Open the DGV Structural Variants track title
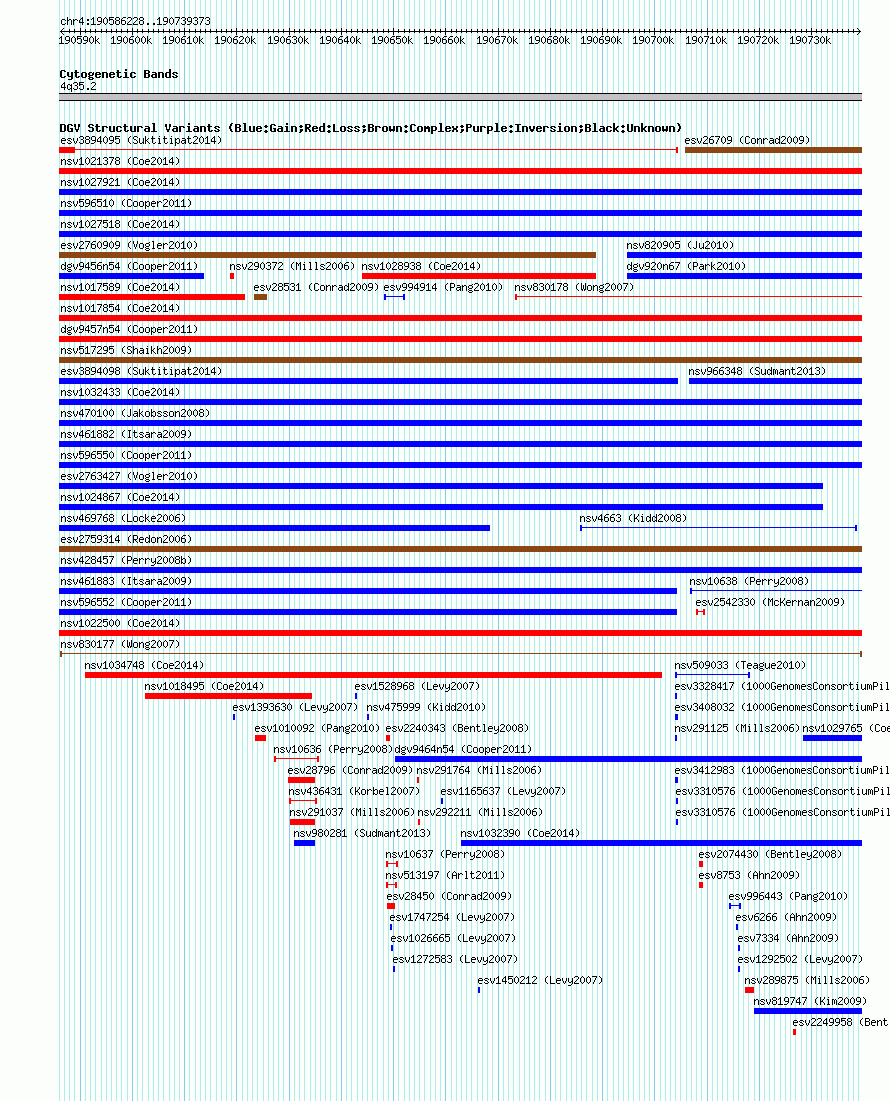This screenshot has height=1101, width=890. pyautogui.click(x=371, y=128)
